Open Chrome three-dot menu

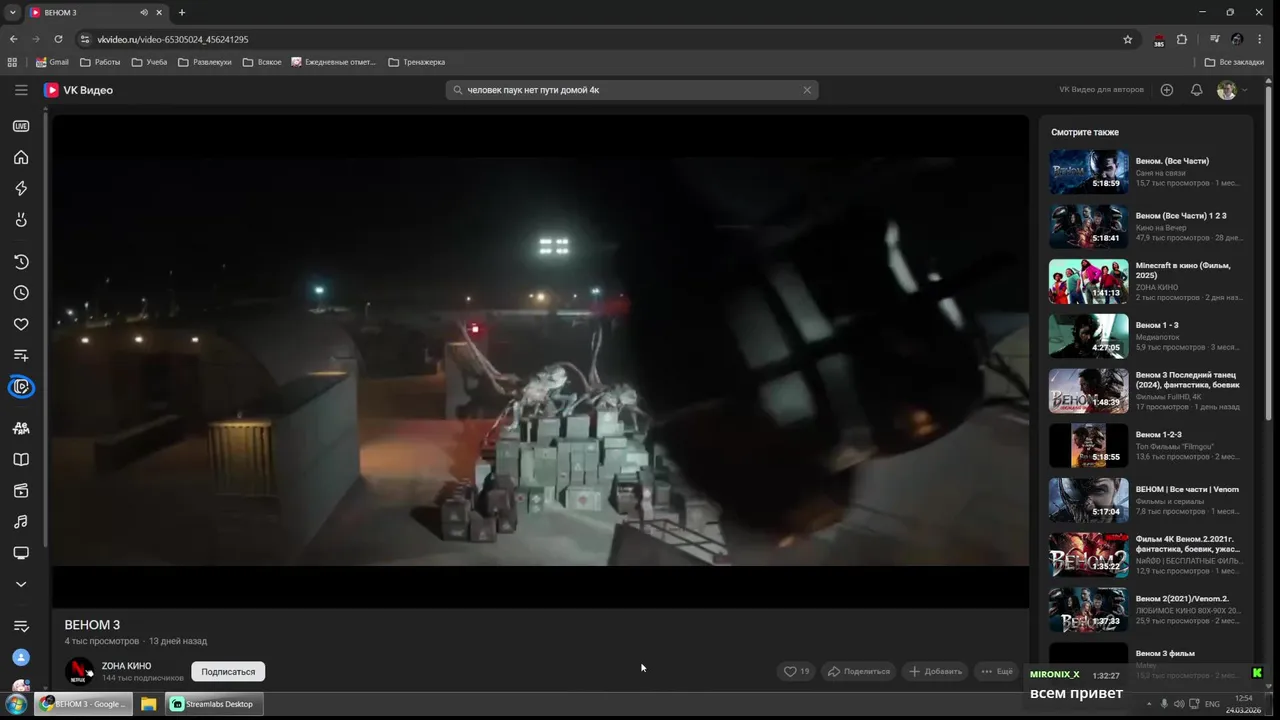pos(1261,39)
